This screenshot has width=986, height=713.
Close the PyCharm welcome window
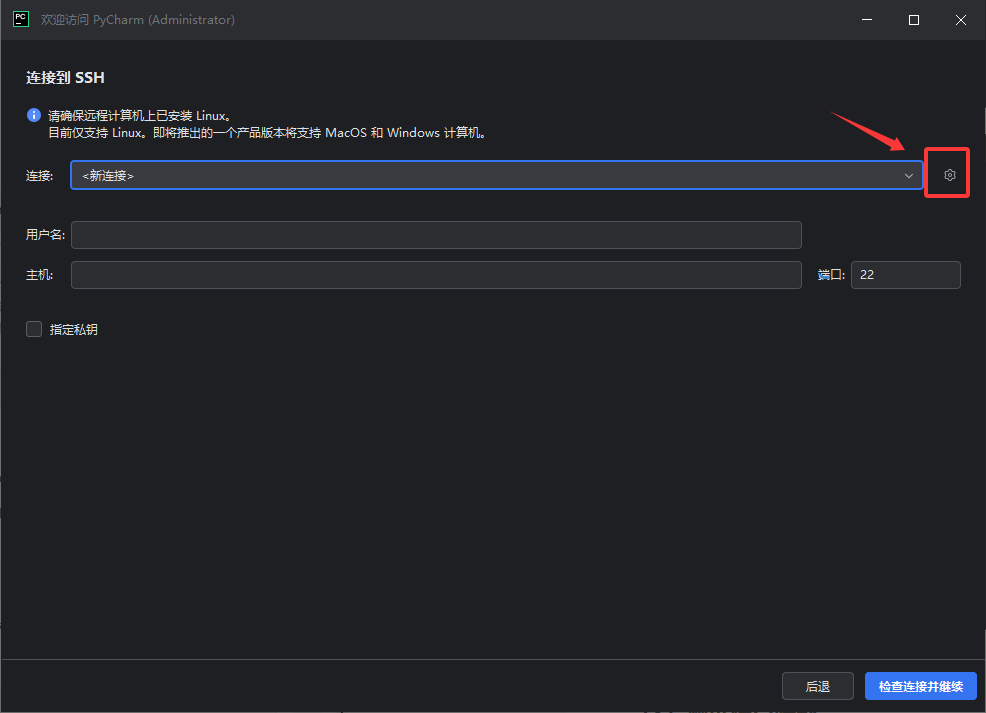(961, 20)
